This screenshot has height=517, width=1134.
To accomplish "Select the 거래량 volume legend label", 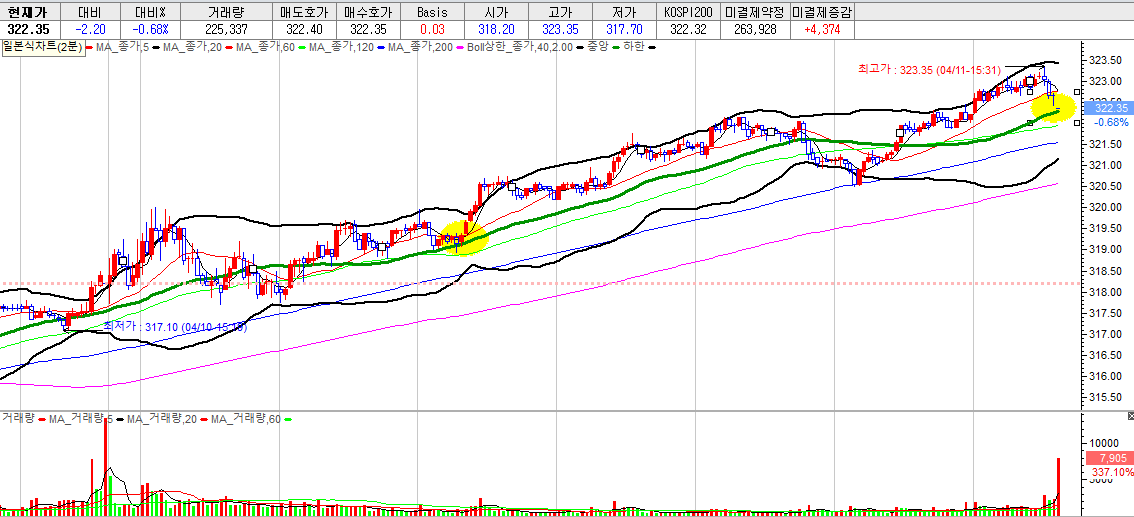I will [x=17, y=418].
